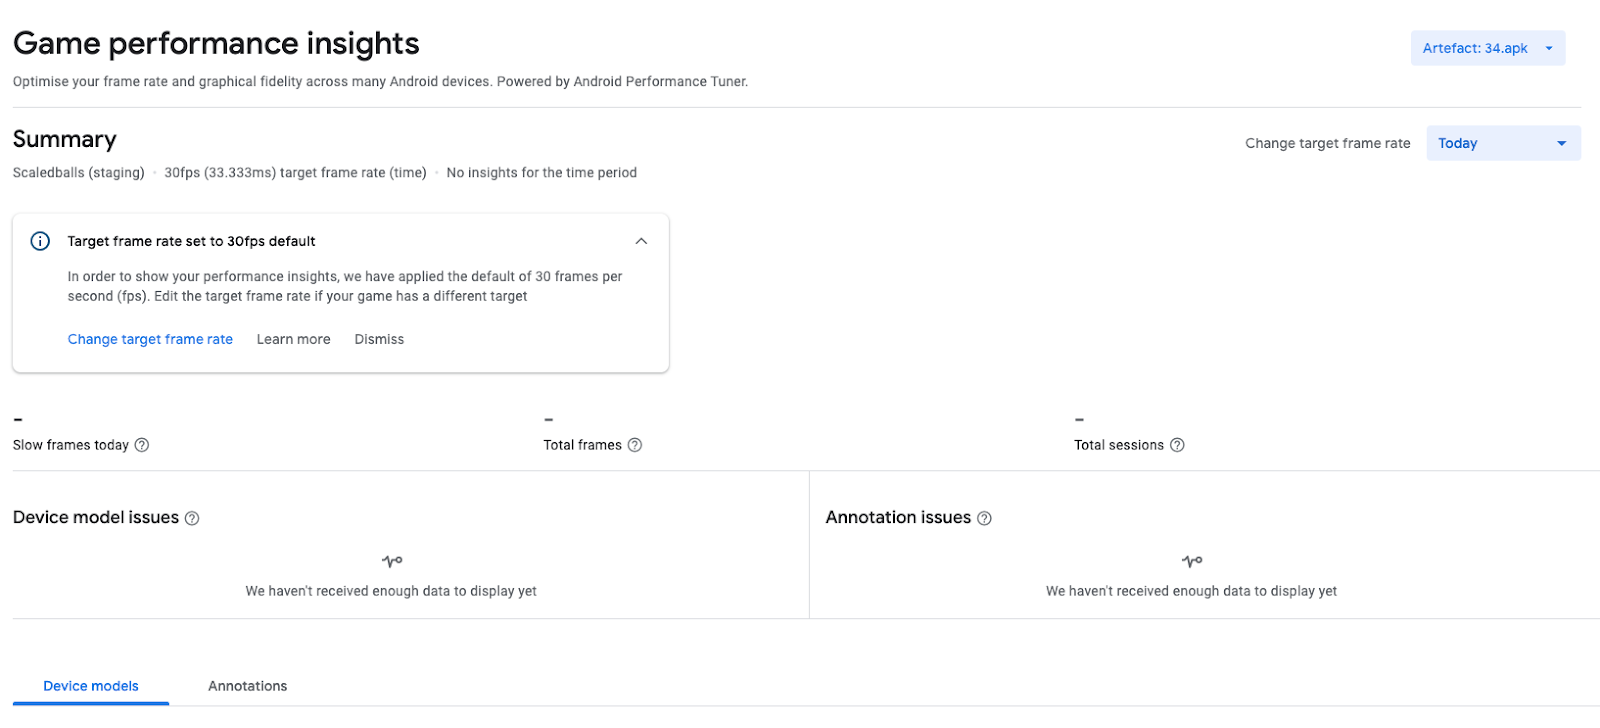
Task: Switch to the Annotations tab
Action: [247, 686]
